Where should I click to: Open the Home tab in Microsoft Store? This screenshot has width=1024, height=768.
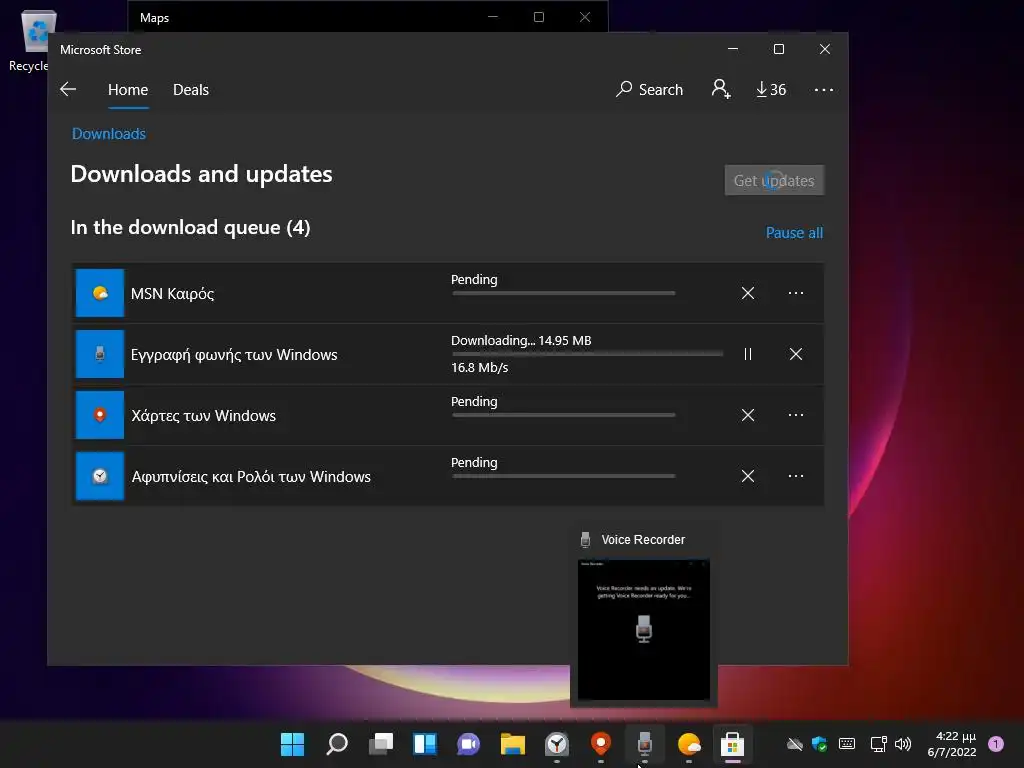click(x=128, y=89)
